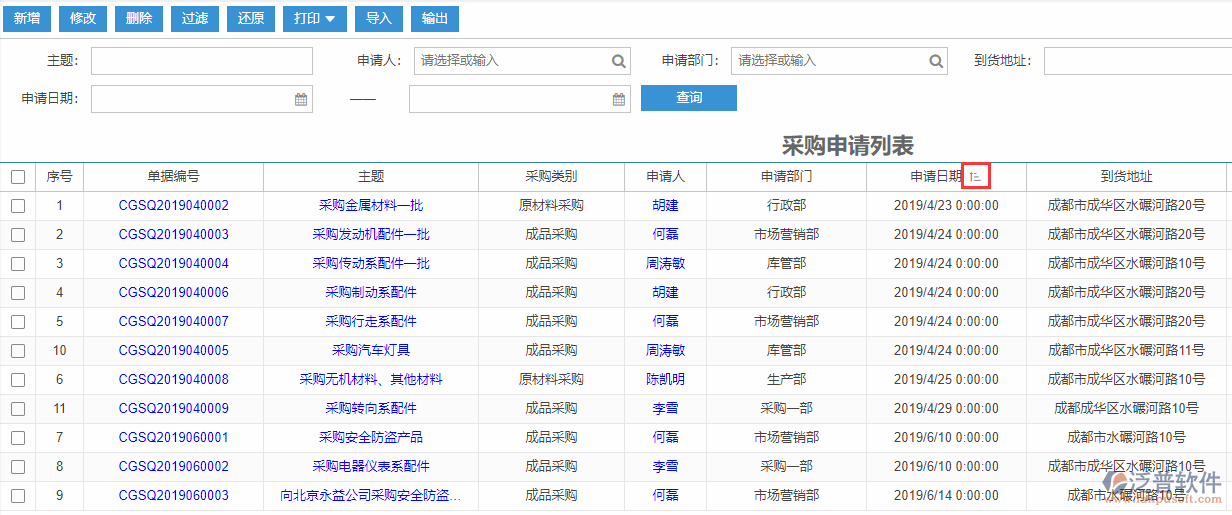Click the 新增 button
The height and width of the screenshot is (515, 1232).
click(27, 18)
